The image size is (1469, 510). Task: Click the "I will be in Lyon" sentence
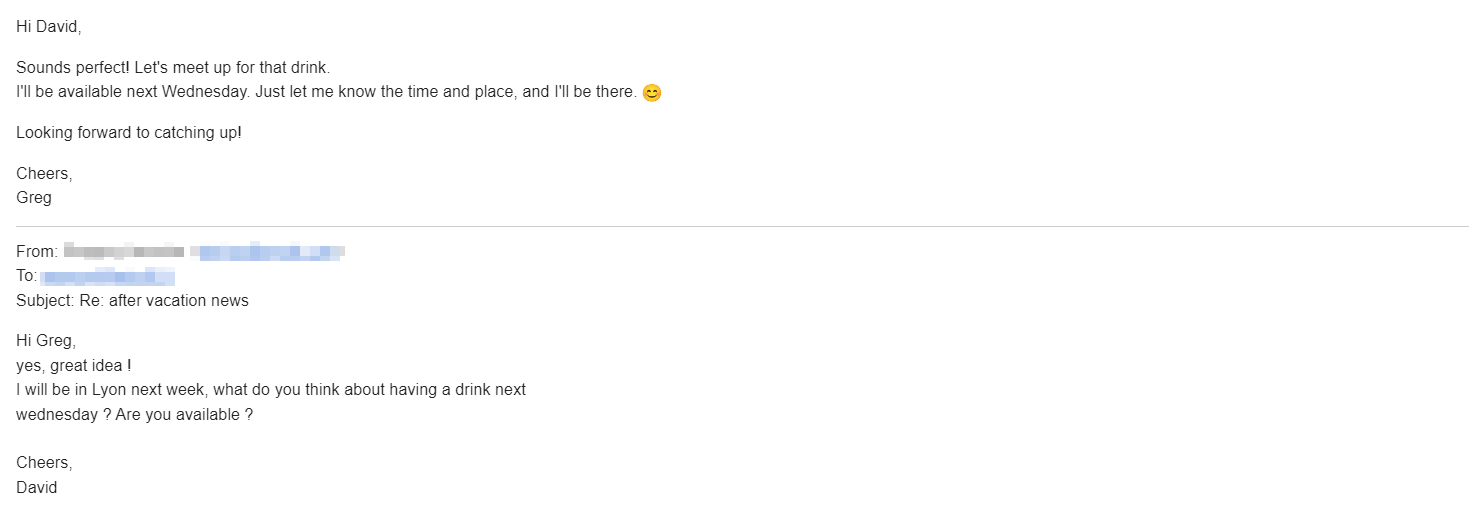click(271, 390)
